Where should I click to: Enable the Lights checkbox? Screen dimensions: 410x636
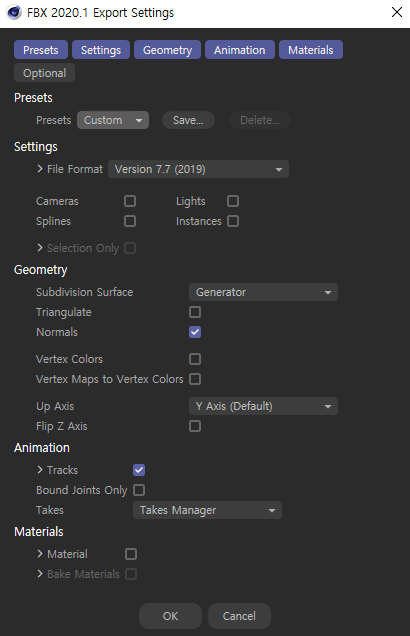233,201
